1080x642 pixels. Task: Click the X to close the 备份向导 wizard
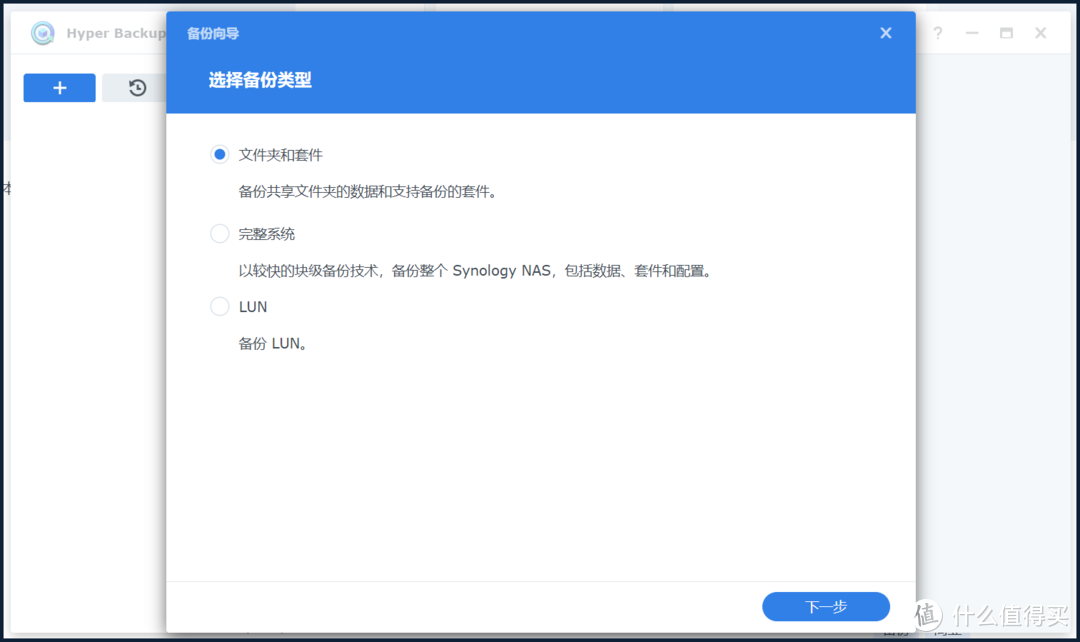click(x=886, y=32)
